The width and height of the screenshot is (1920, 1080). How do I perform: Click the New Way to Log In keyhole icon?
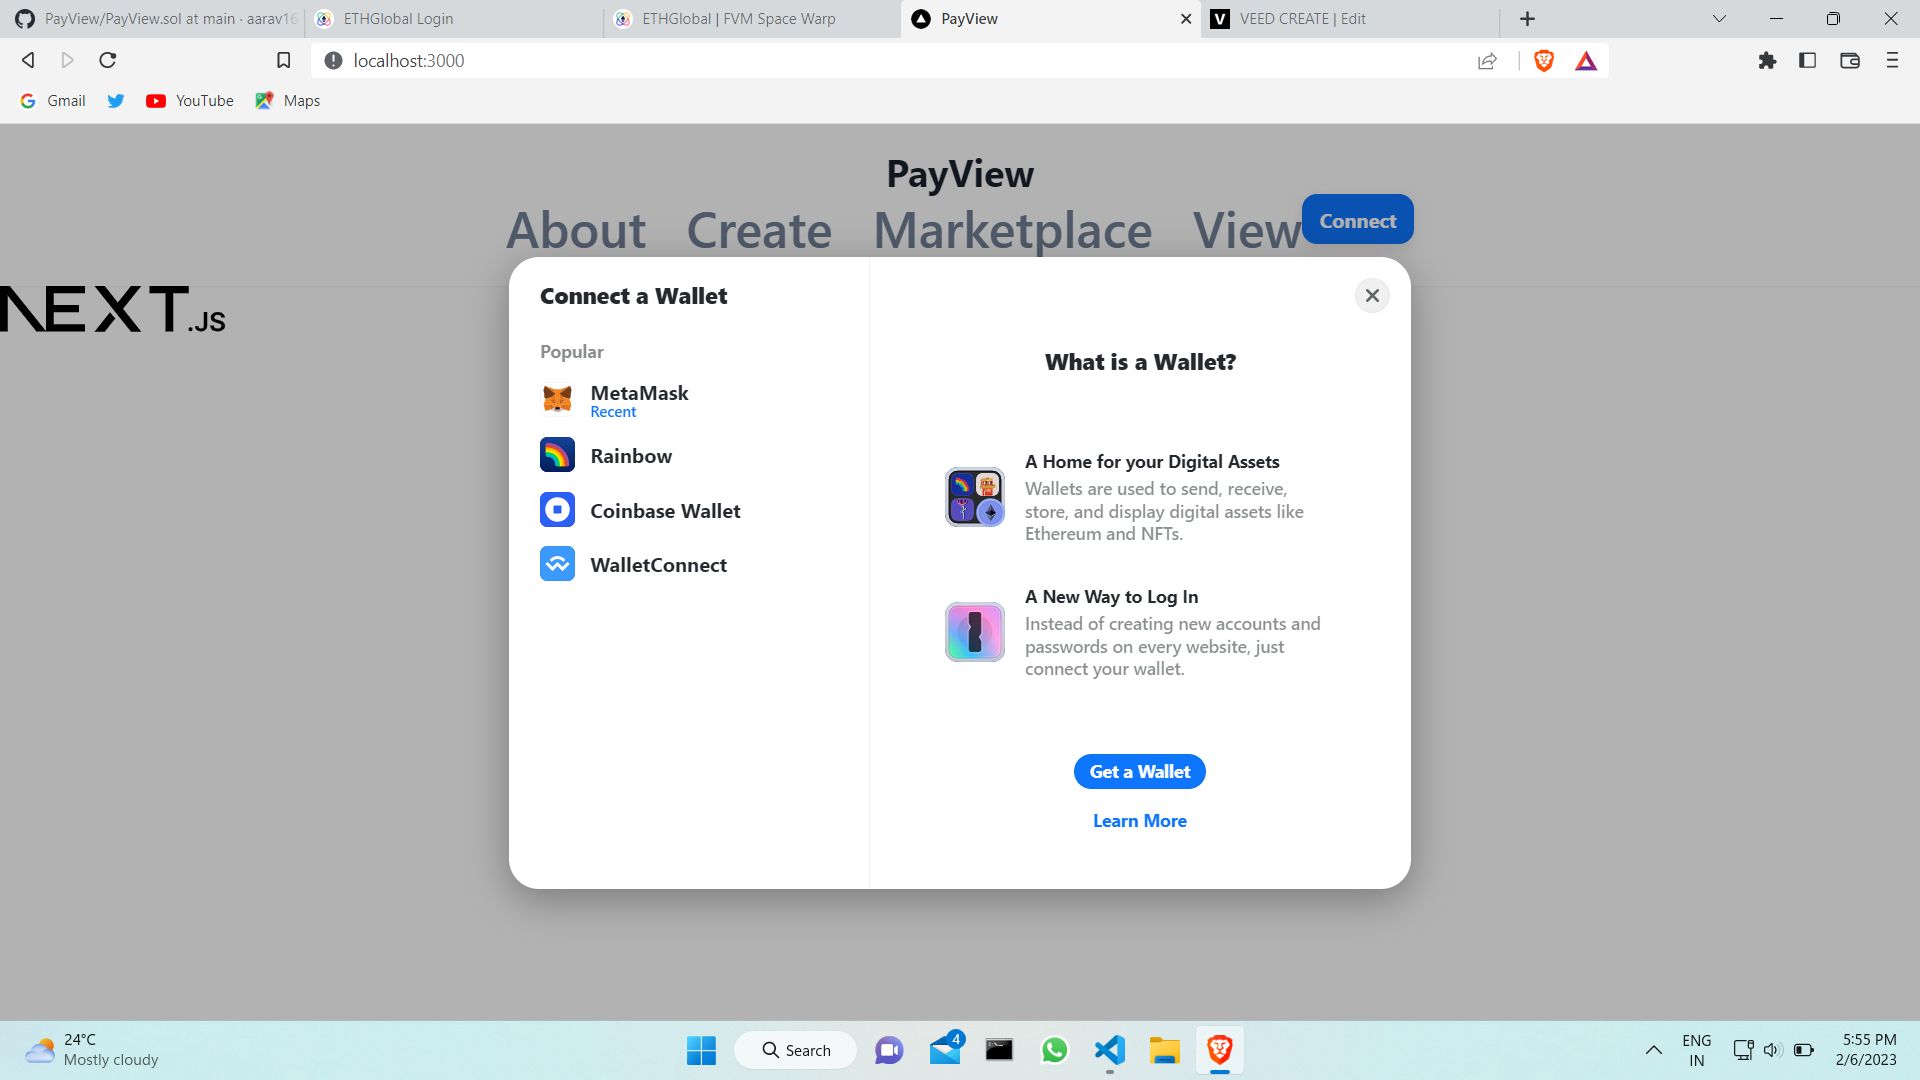pyautogui.click(x=974, y=632)
